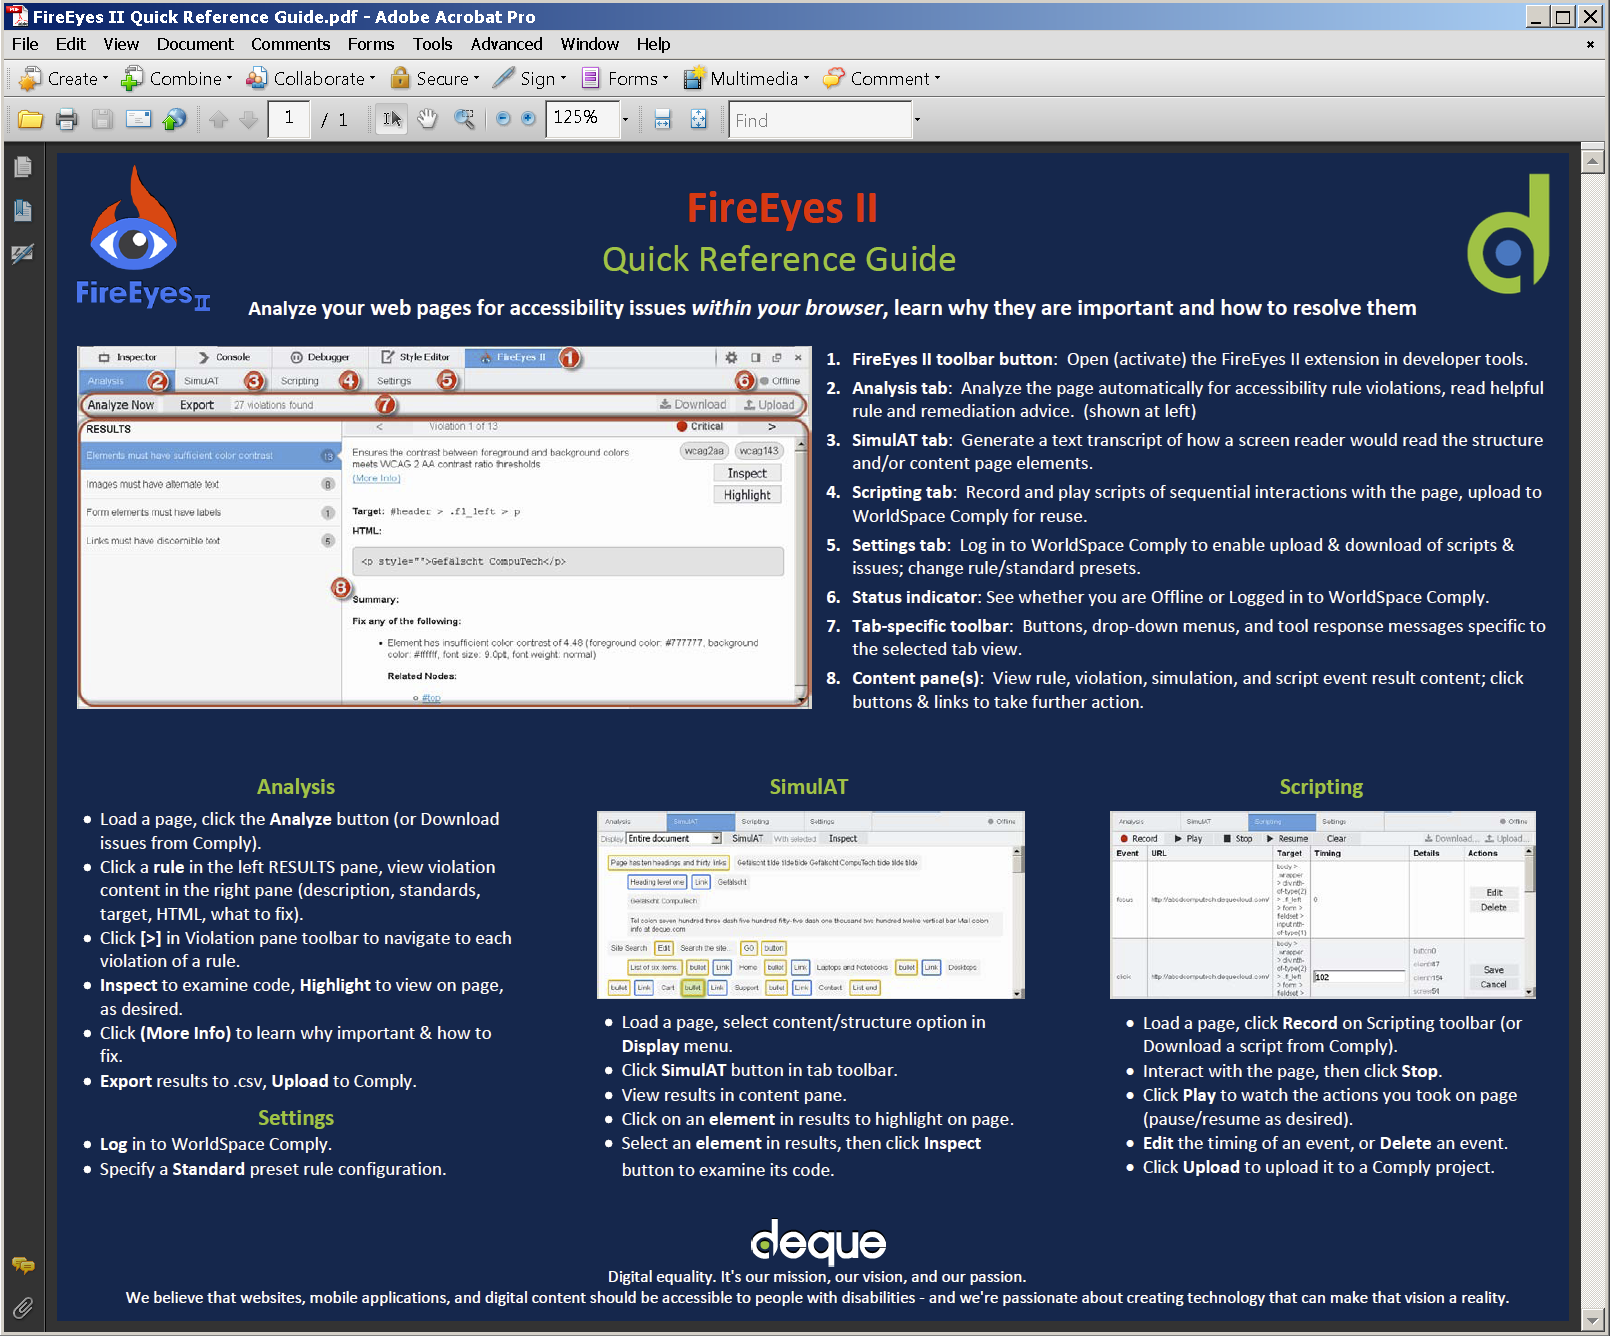Expand the Find options dropdown arrow
The image size is (1610, 1336).
(917, 120)
